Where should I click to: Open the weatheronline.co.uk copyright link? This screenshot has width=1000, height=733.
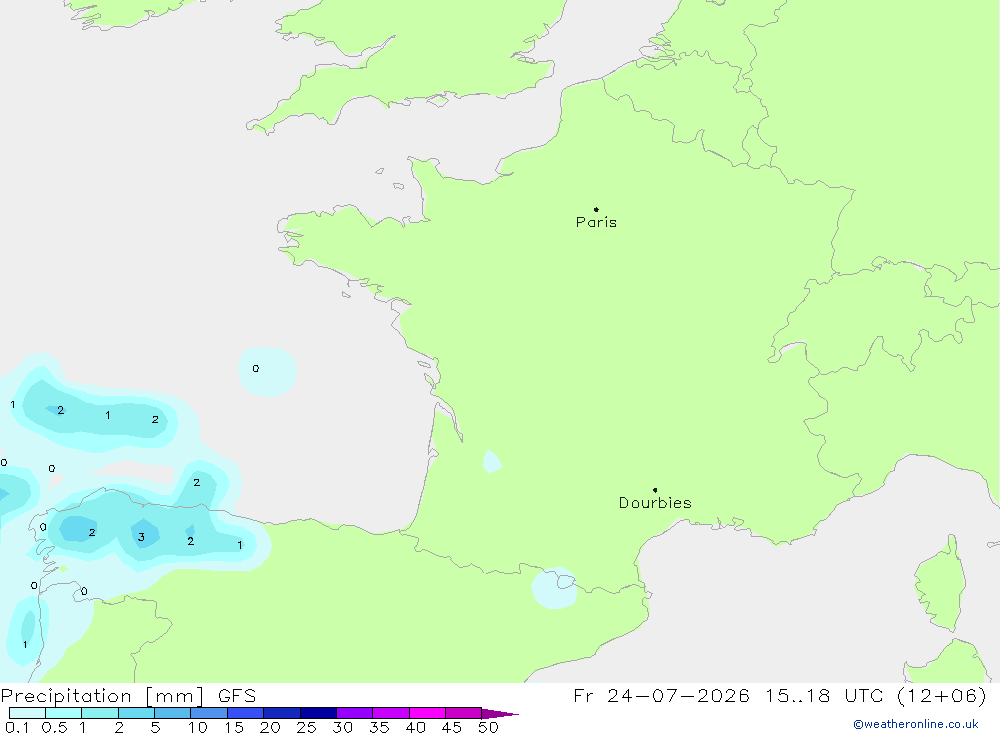point(916,724)
